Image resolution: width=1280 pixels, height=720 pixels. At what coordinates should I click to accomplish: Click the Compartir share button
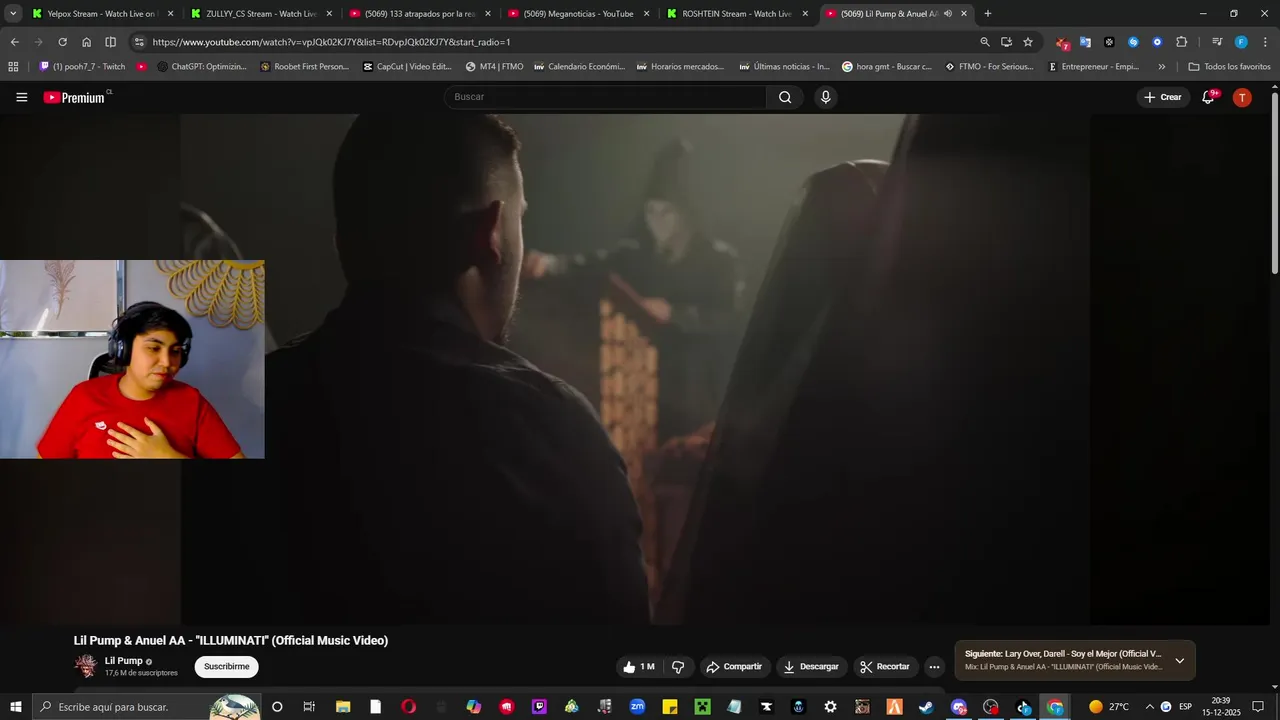coord(734,667)
